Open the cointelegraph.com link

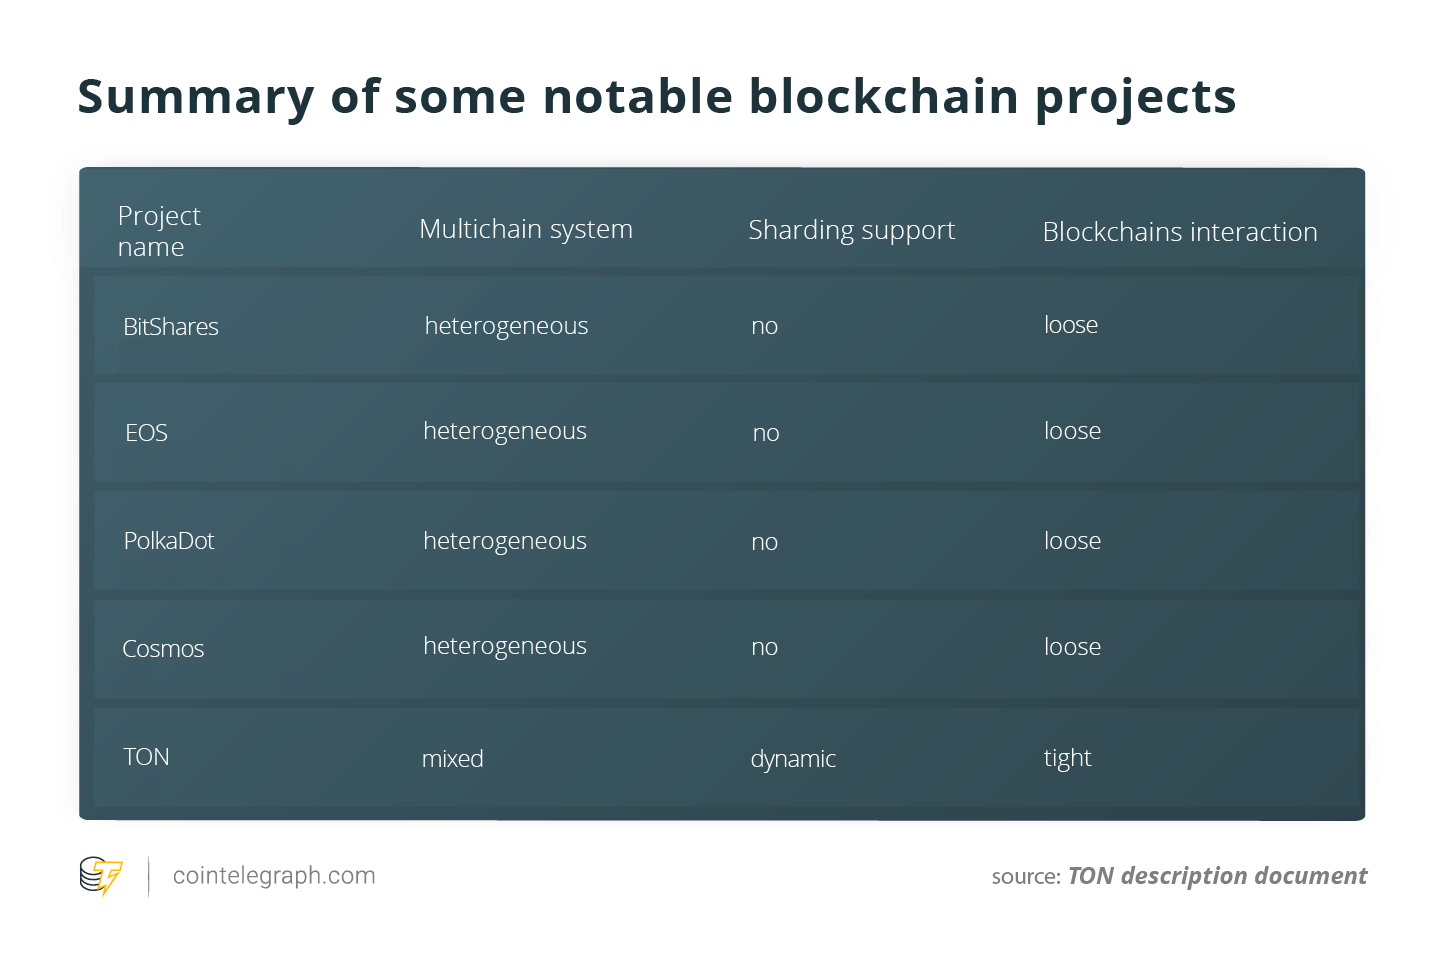pyautogui.click(x=274, y=876)
